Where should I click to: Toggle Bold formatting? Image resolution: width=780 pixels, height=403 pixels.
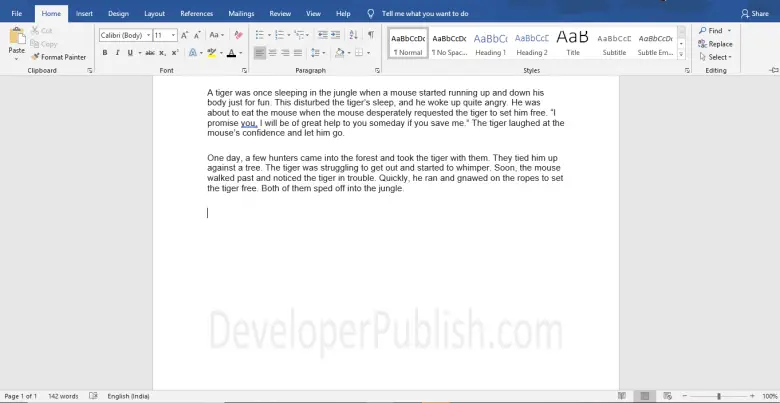[104, 53]
